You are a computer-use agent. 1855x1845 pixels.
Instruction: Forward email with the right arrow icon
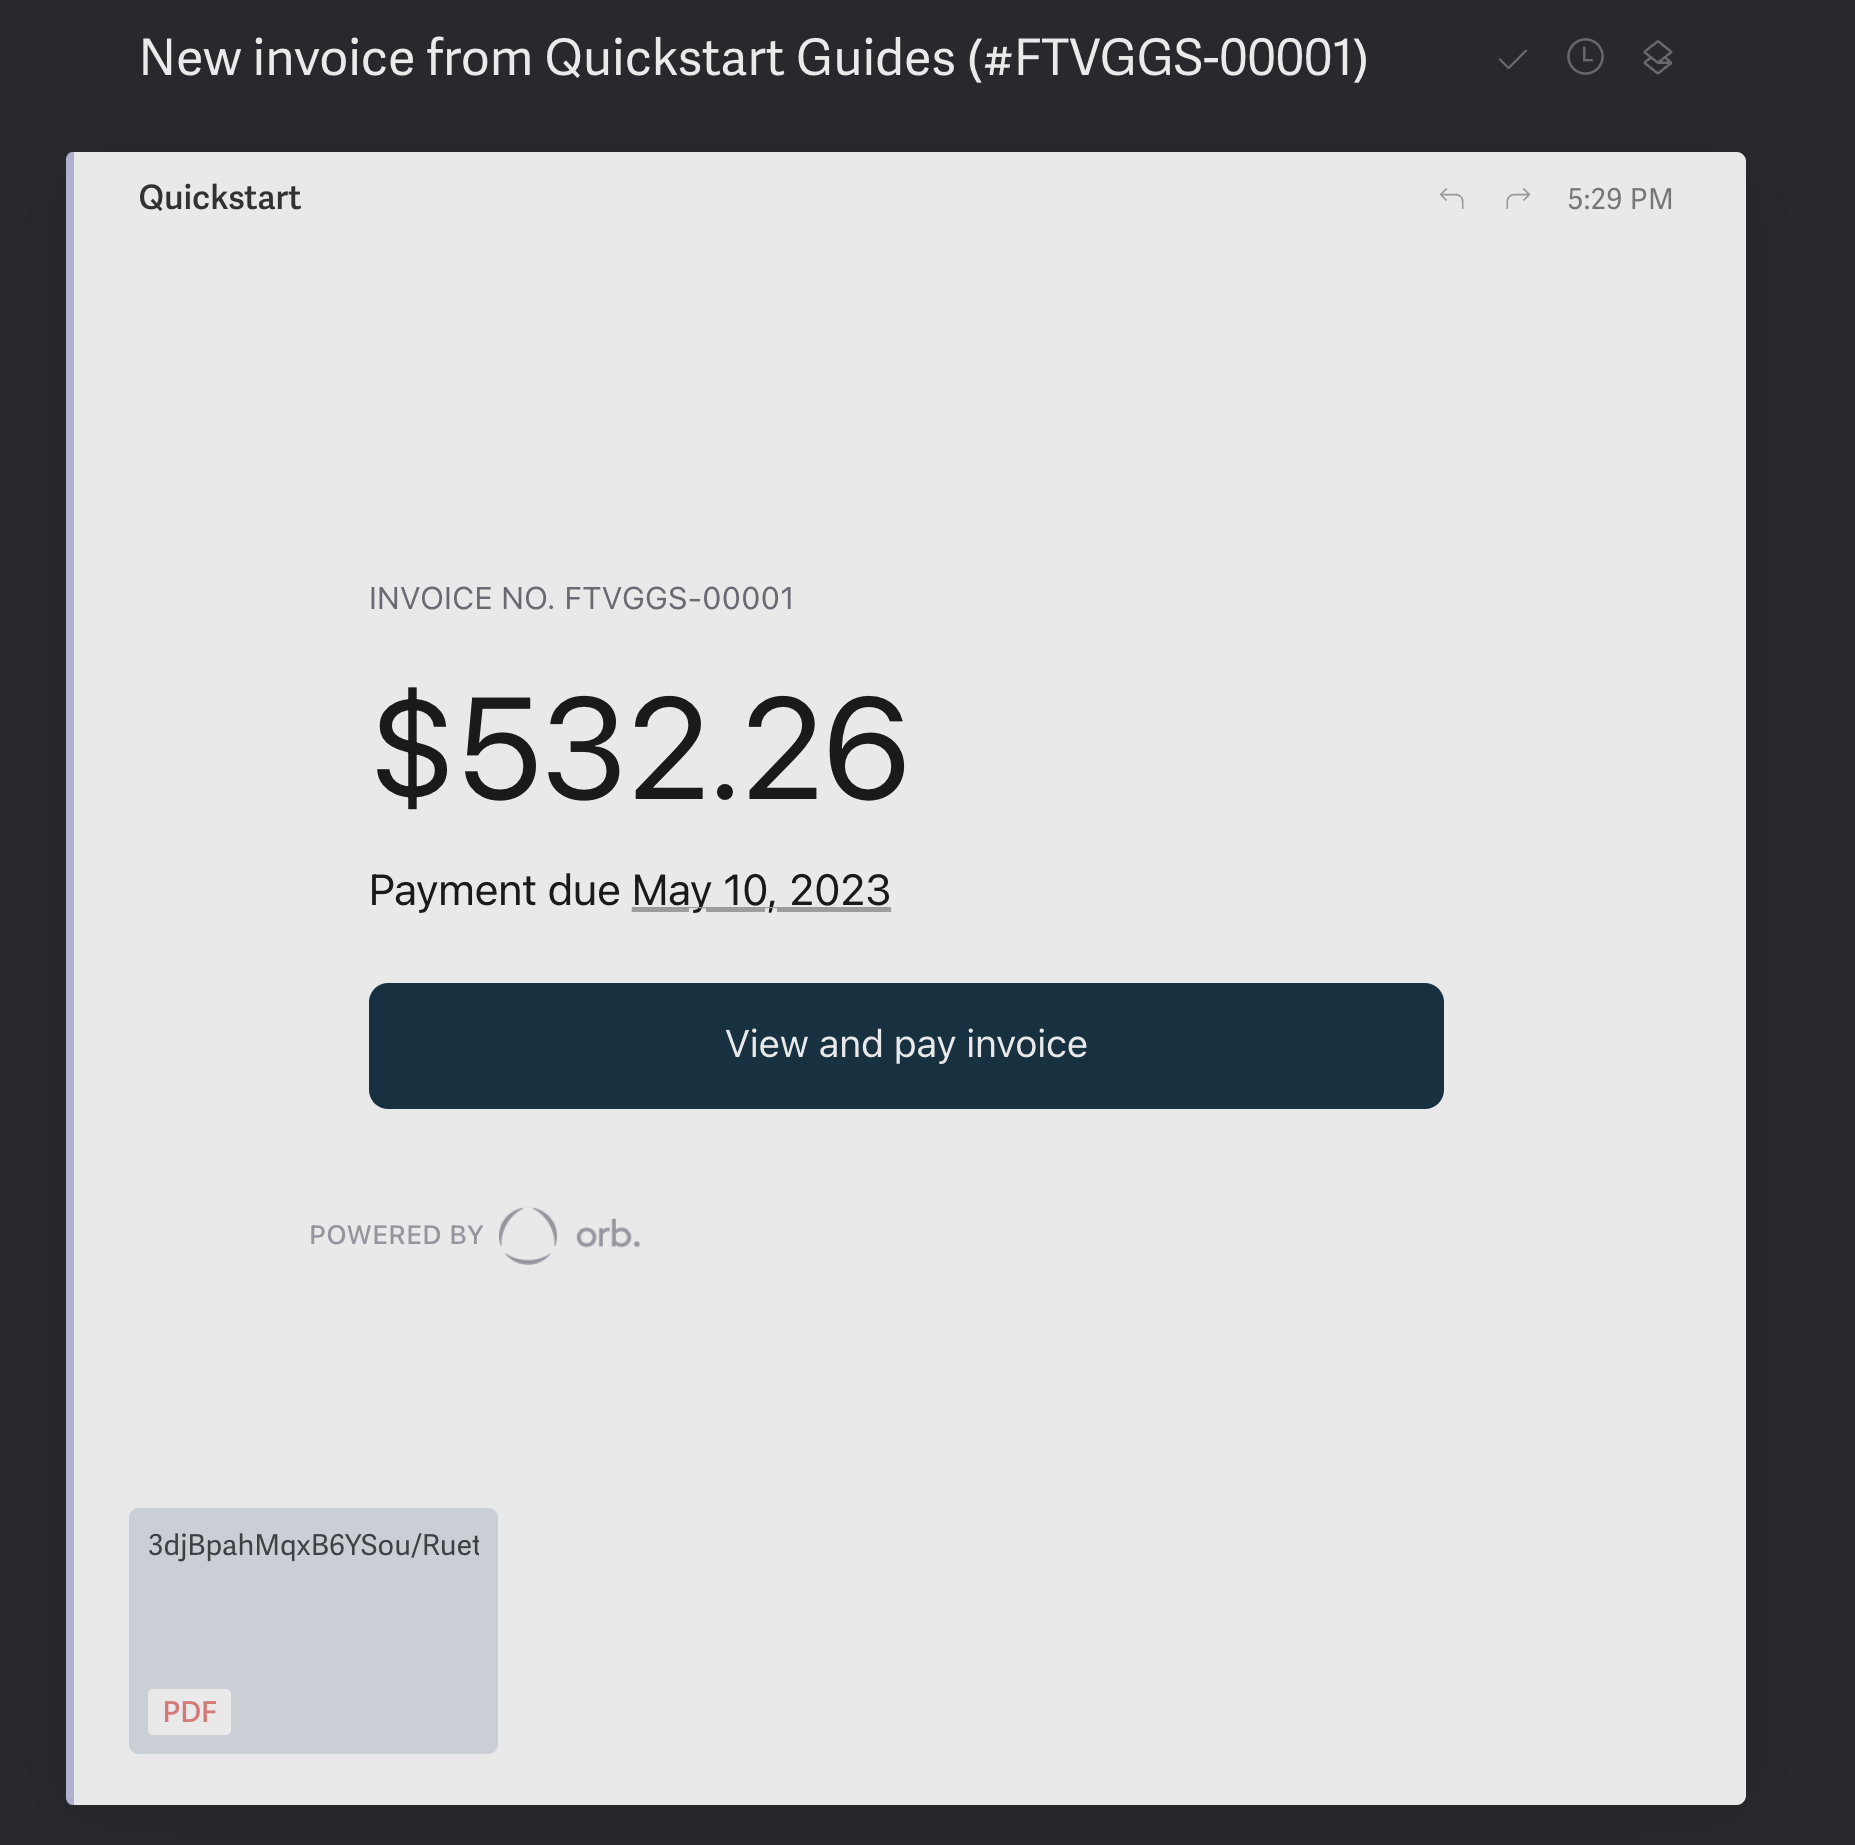[x=1518, y=199]
